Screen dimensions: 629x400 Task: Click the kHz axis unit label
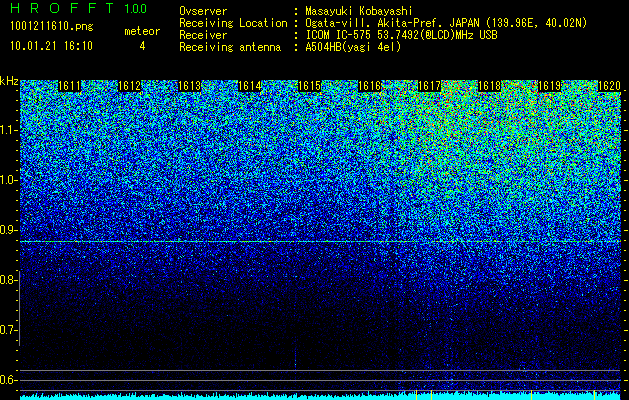10,81
